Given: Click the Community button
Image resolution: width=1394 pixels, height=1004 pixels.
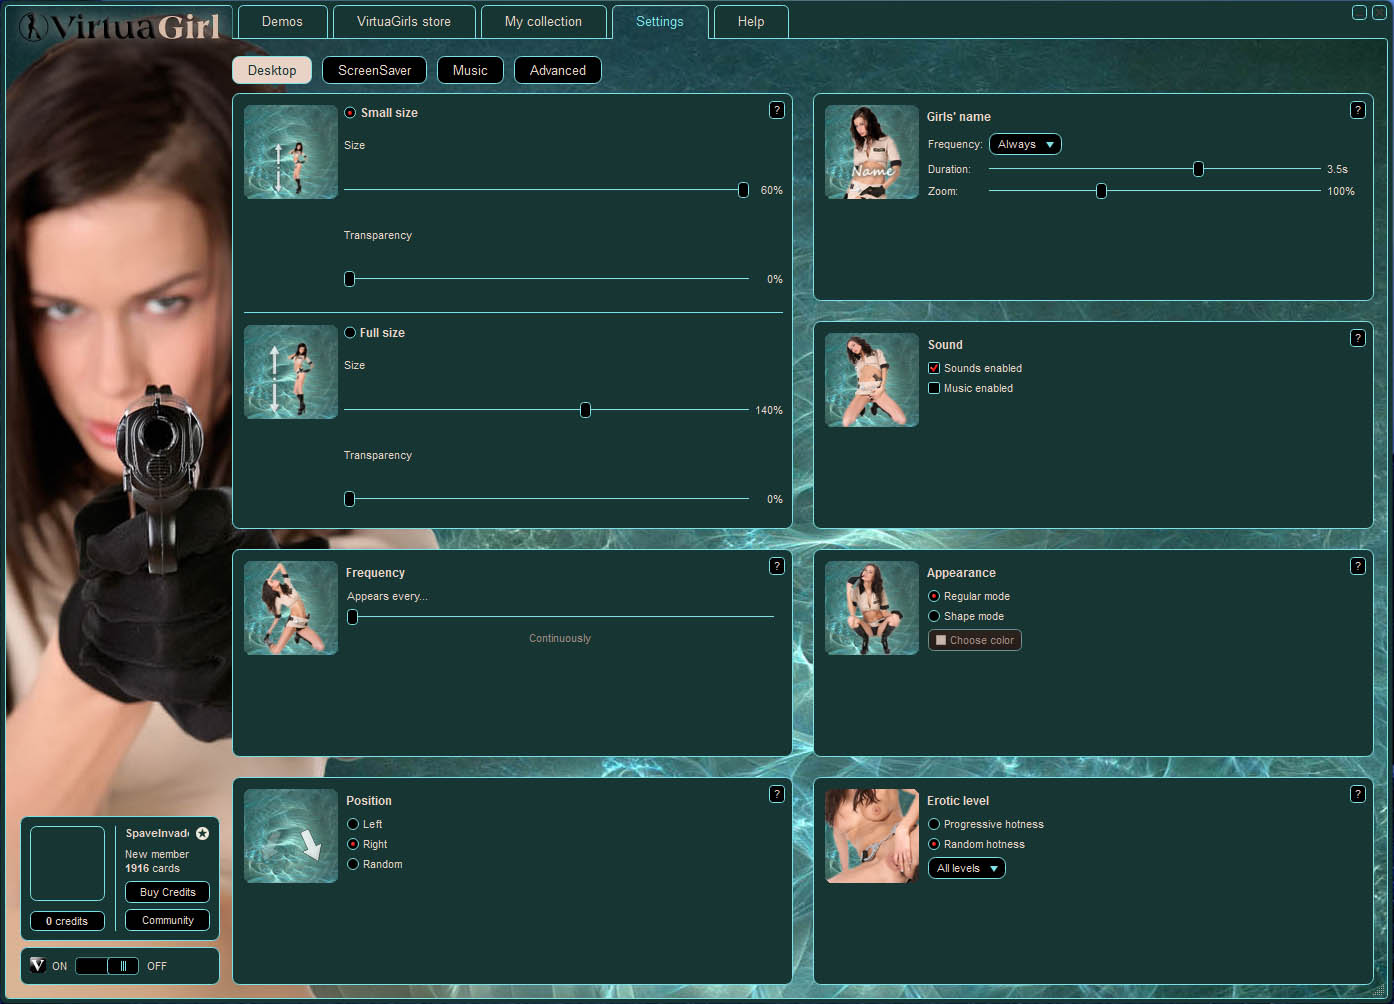Looking at the screenshot, I should tap(167, 920).
